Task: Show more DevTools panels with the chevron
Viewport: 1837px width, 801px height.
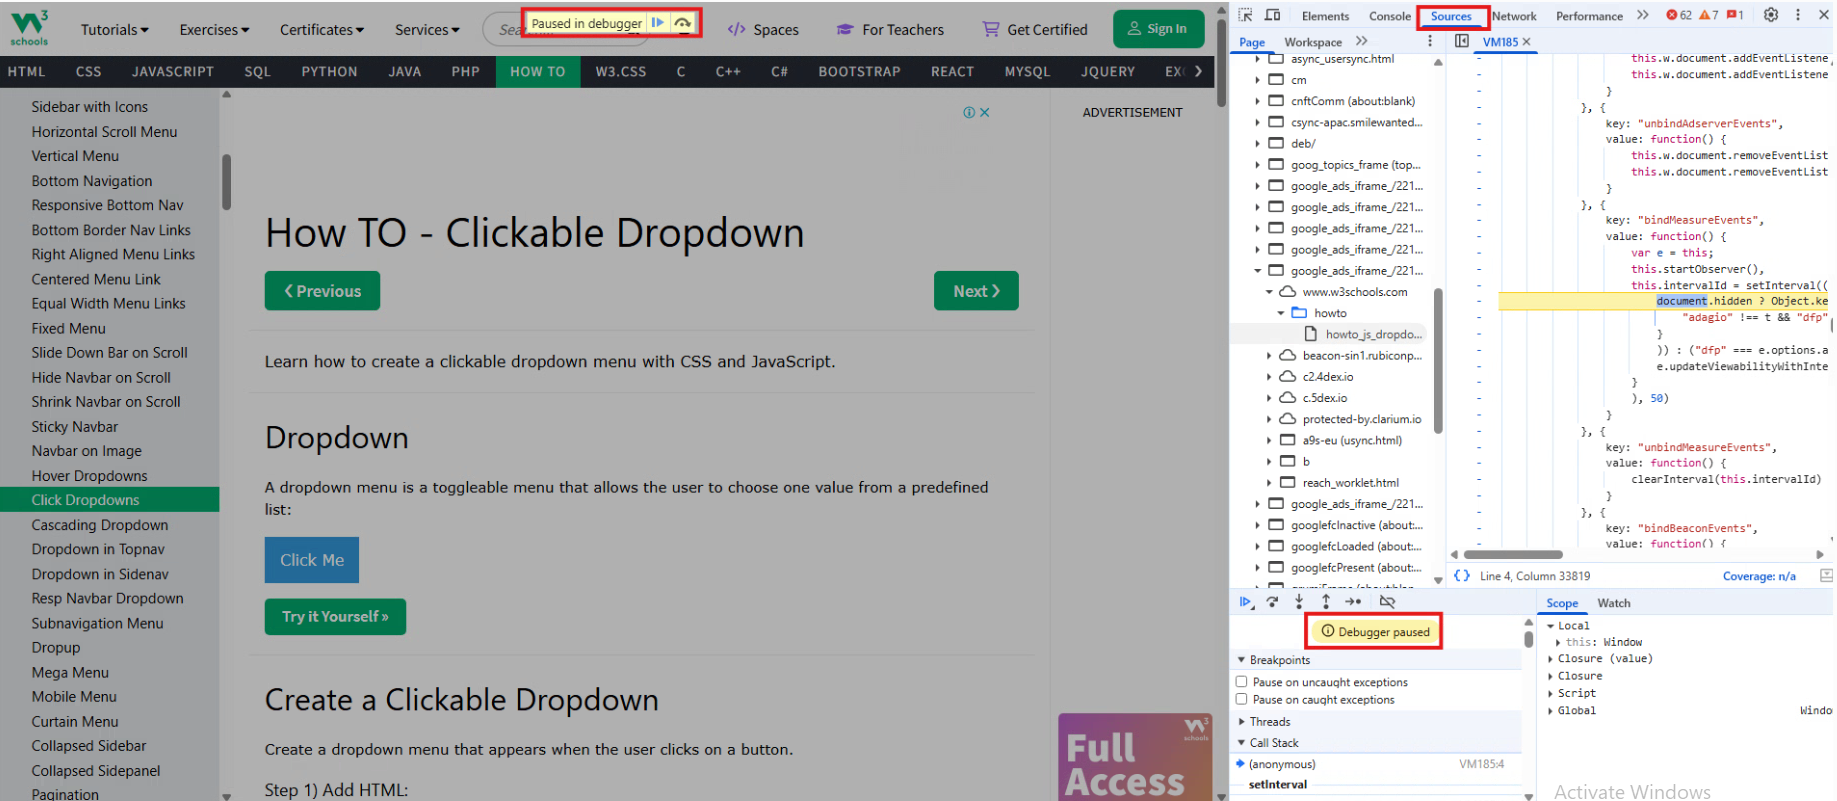Action: (x=1643, y=15)
